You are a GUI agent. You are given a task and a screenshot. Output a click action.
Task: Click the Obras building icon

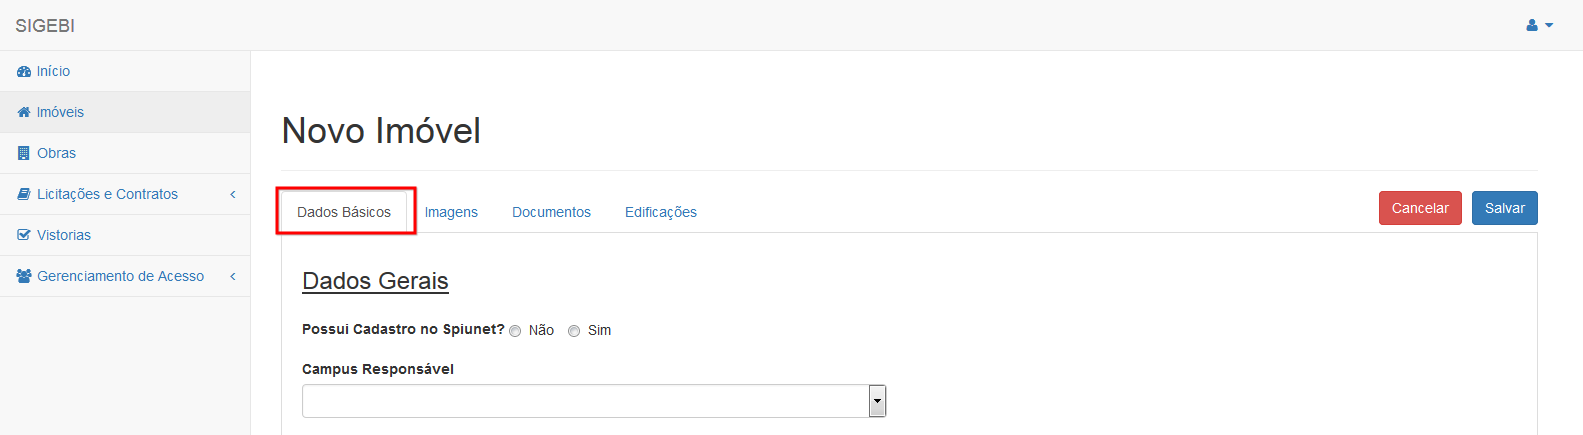point(24,154)
